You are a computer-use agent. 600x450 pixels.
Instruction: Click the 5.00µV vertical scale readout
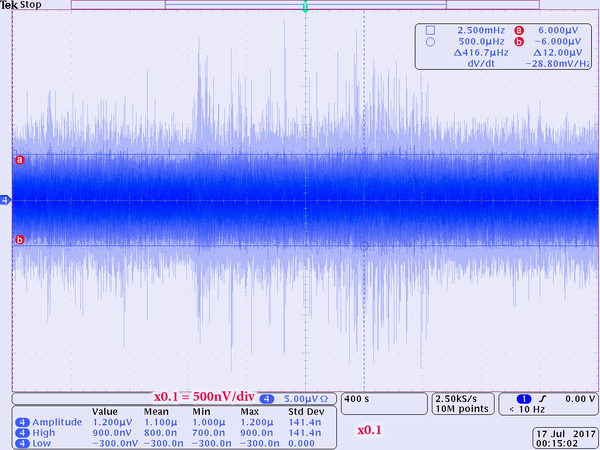(x=305, y=399)
